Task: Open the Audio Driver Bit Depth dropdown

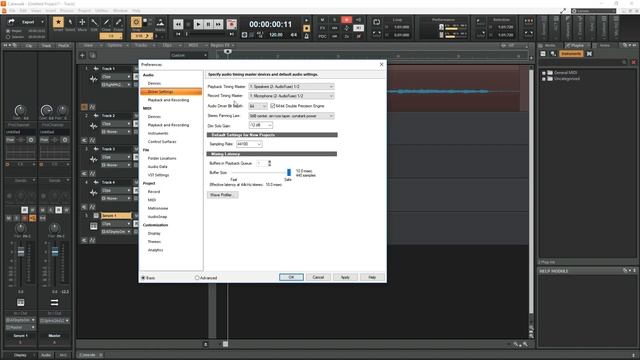Action: pos(258,106)
